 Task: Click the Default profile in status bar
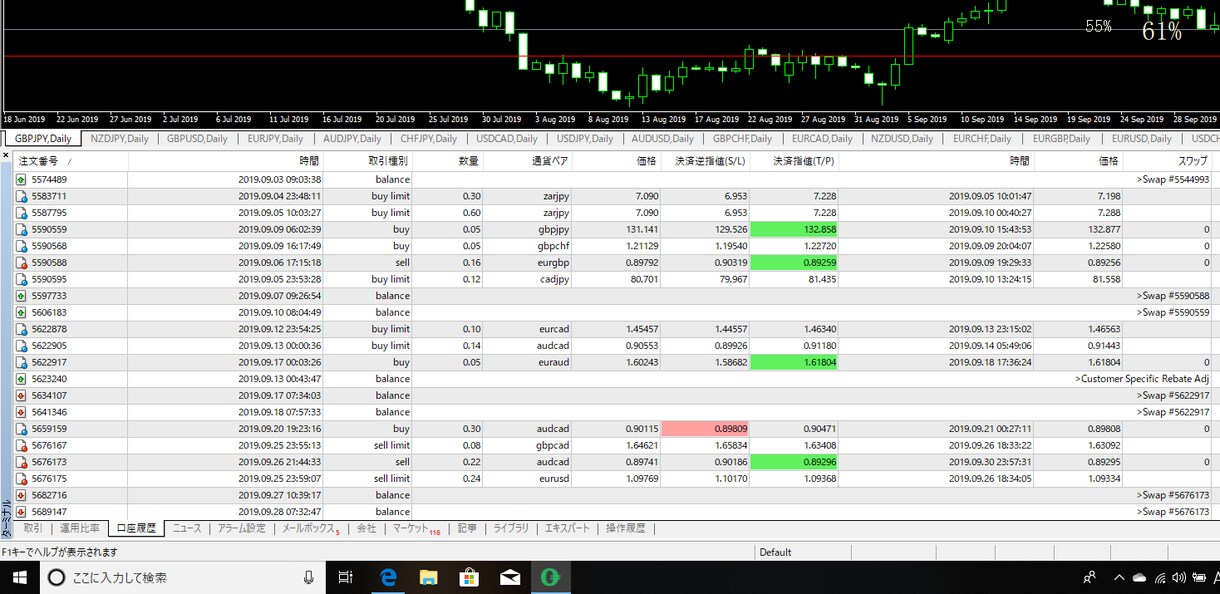coord(775,552)
